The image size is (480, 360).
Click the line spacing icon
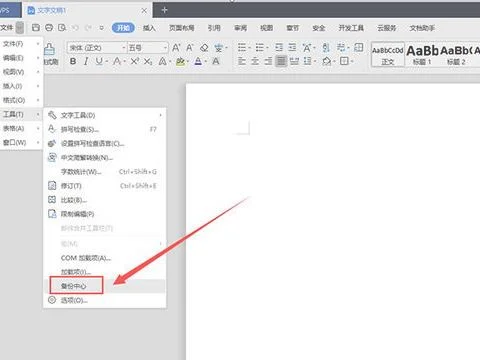[x=308, y=61]
